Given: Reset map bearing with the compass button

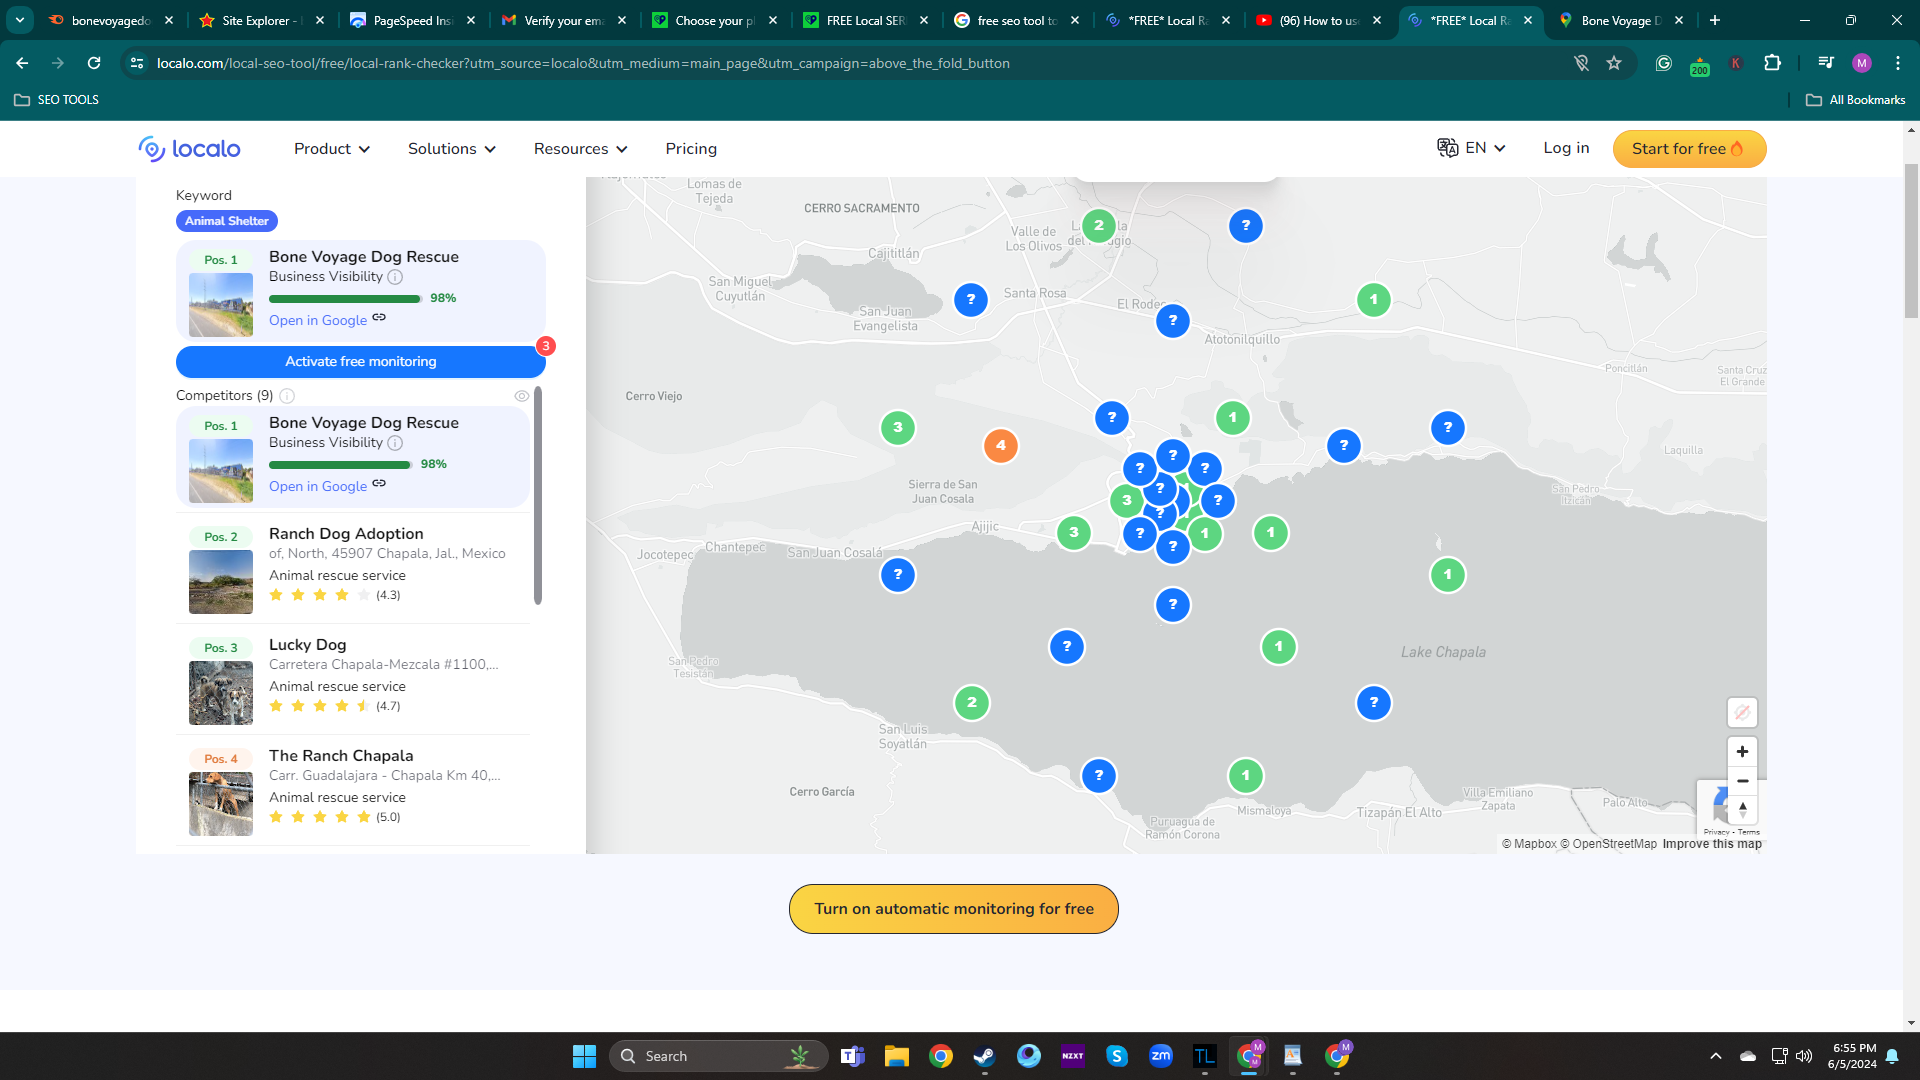Looking at the screenshot, I should click(1742, 809).
